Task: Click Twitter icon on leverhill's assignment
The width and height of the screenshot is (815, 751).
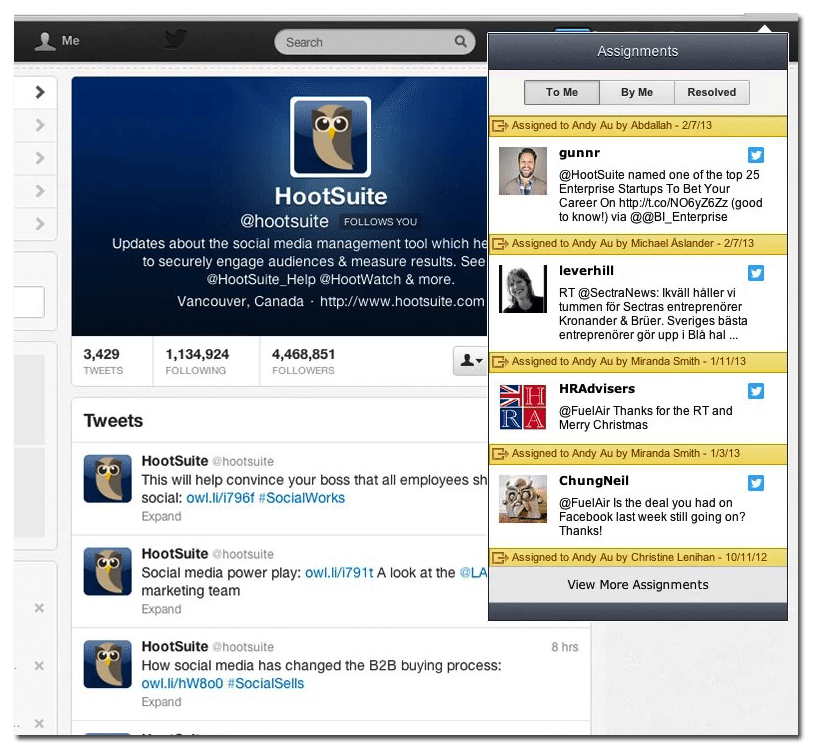Action: [x=756, y=273]
